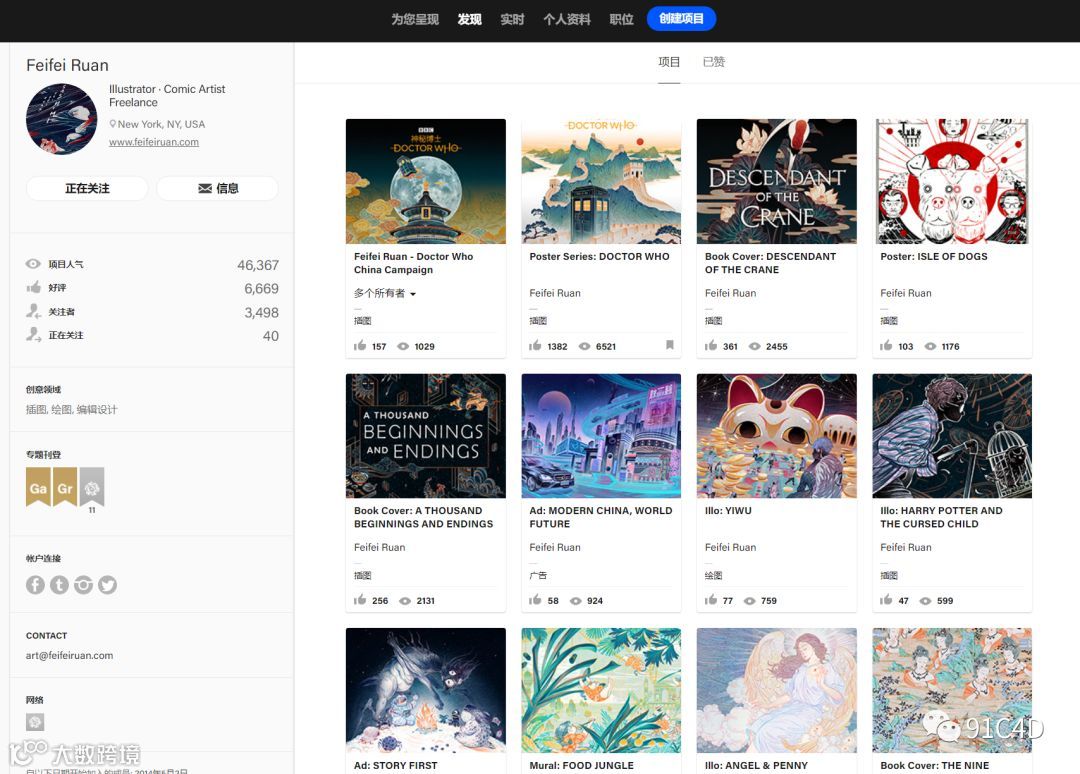The image size is (1080, 774).
Task: Click views eye icon on Poster: ISLE OF DOGS
Action: (931, 346)
